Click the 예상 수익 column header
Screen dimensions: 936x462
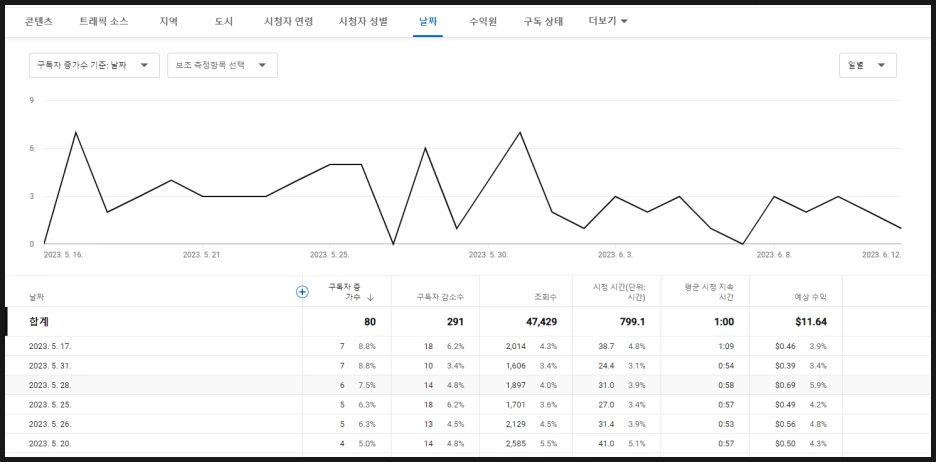[x=809, y=297]
